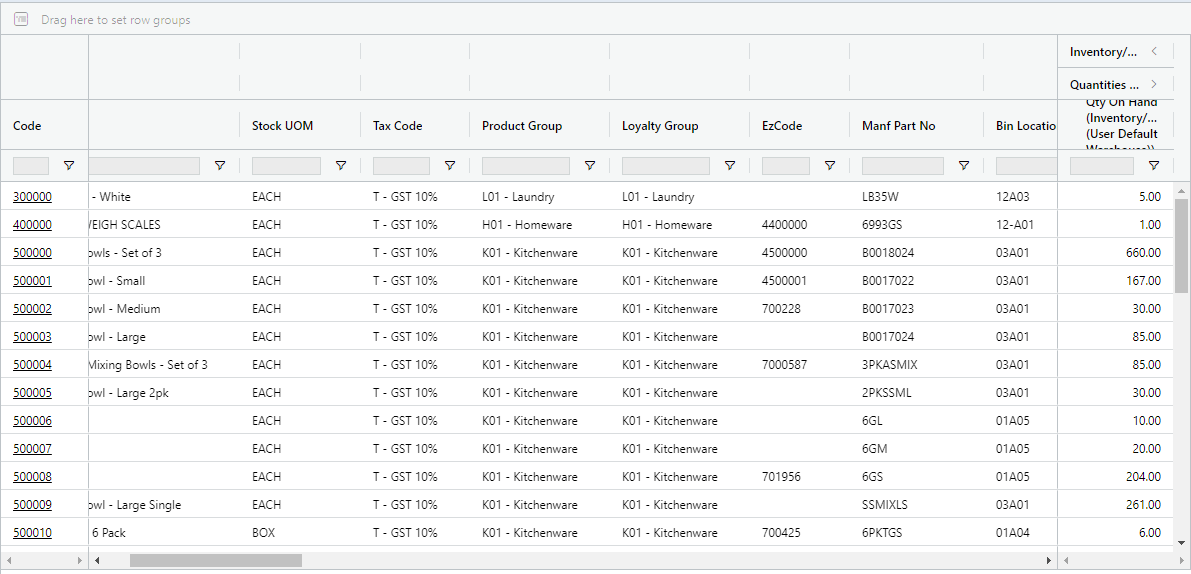This screenshot has height=574, width=1191.
Task: Expand the Quantities column group chevron
Action: click(x=1154, y=85)
